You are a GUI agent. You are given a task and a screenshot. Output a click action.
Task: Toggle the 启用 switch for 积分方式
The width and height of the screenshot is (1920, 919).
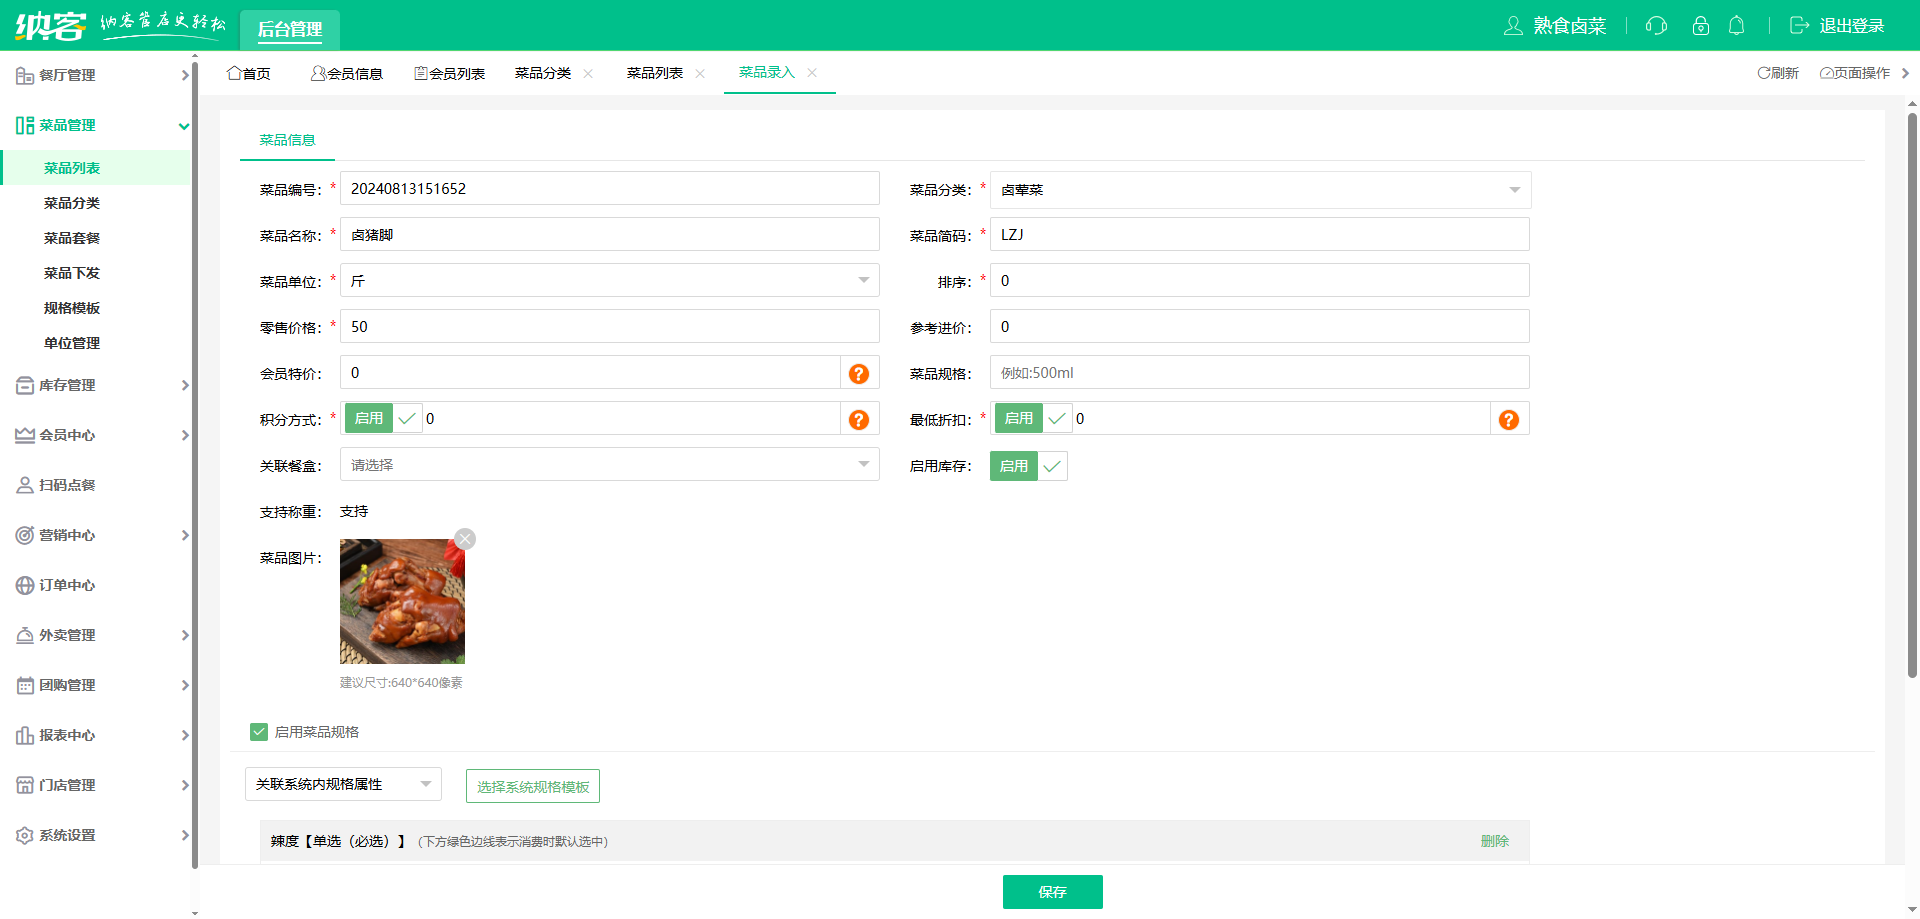368,418
